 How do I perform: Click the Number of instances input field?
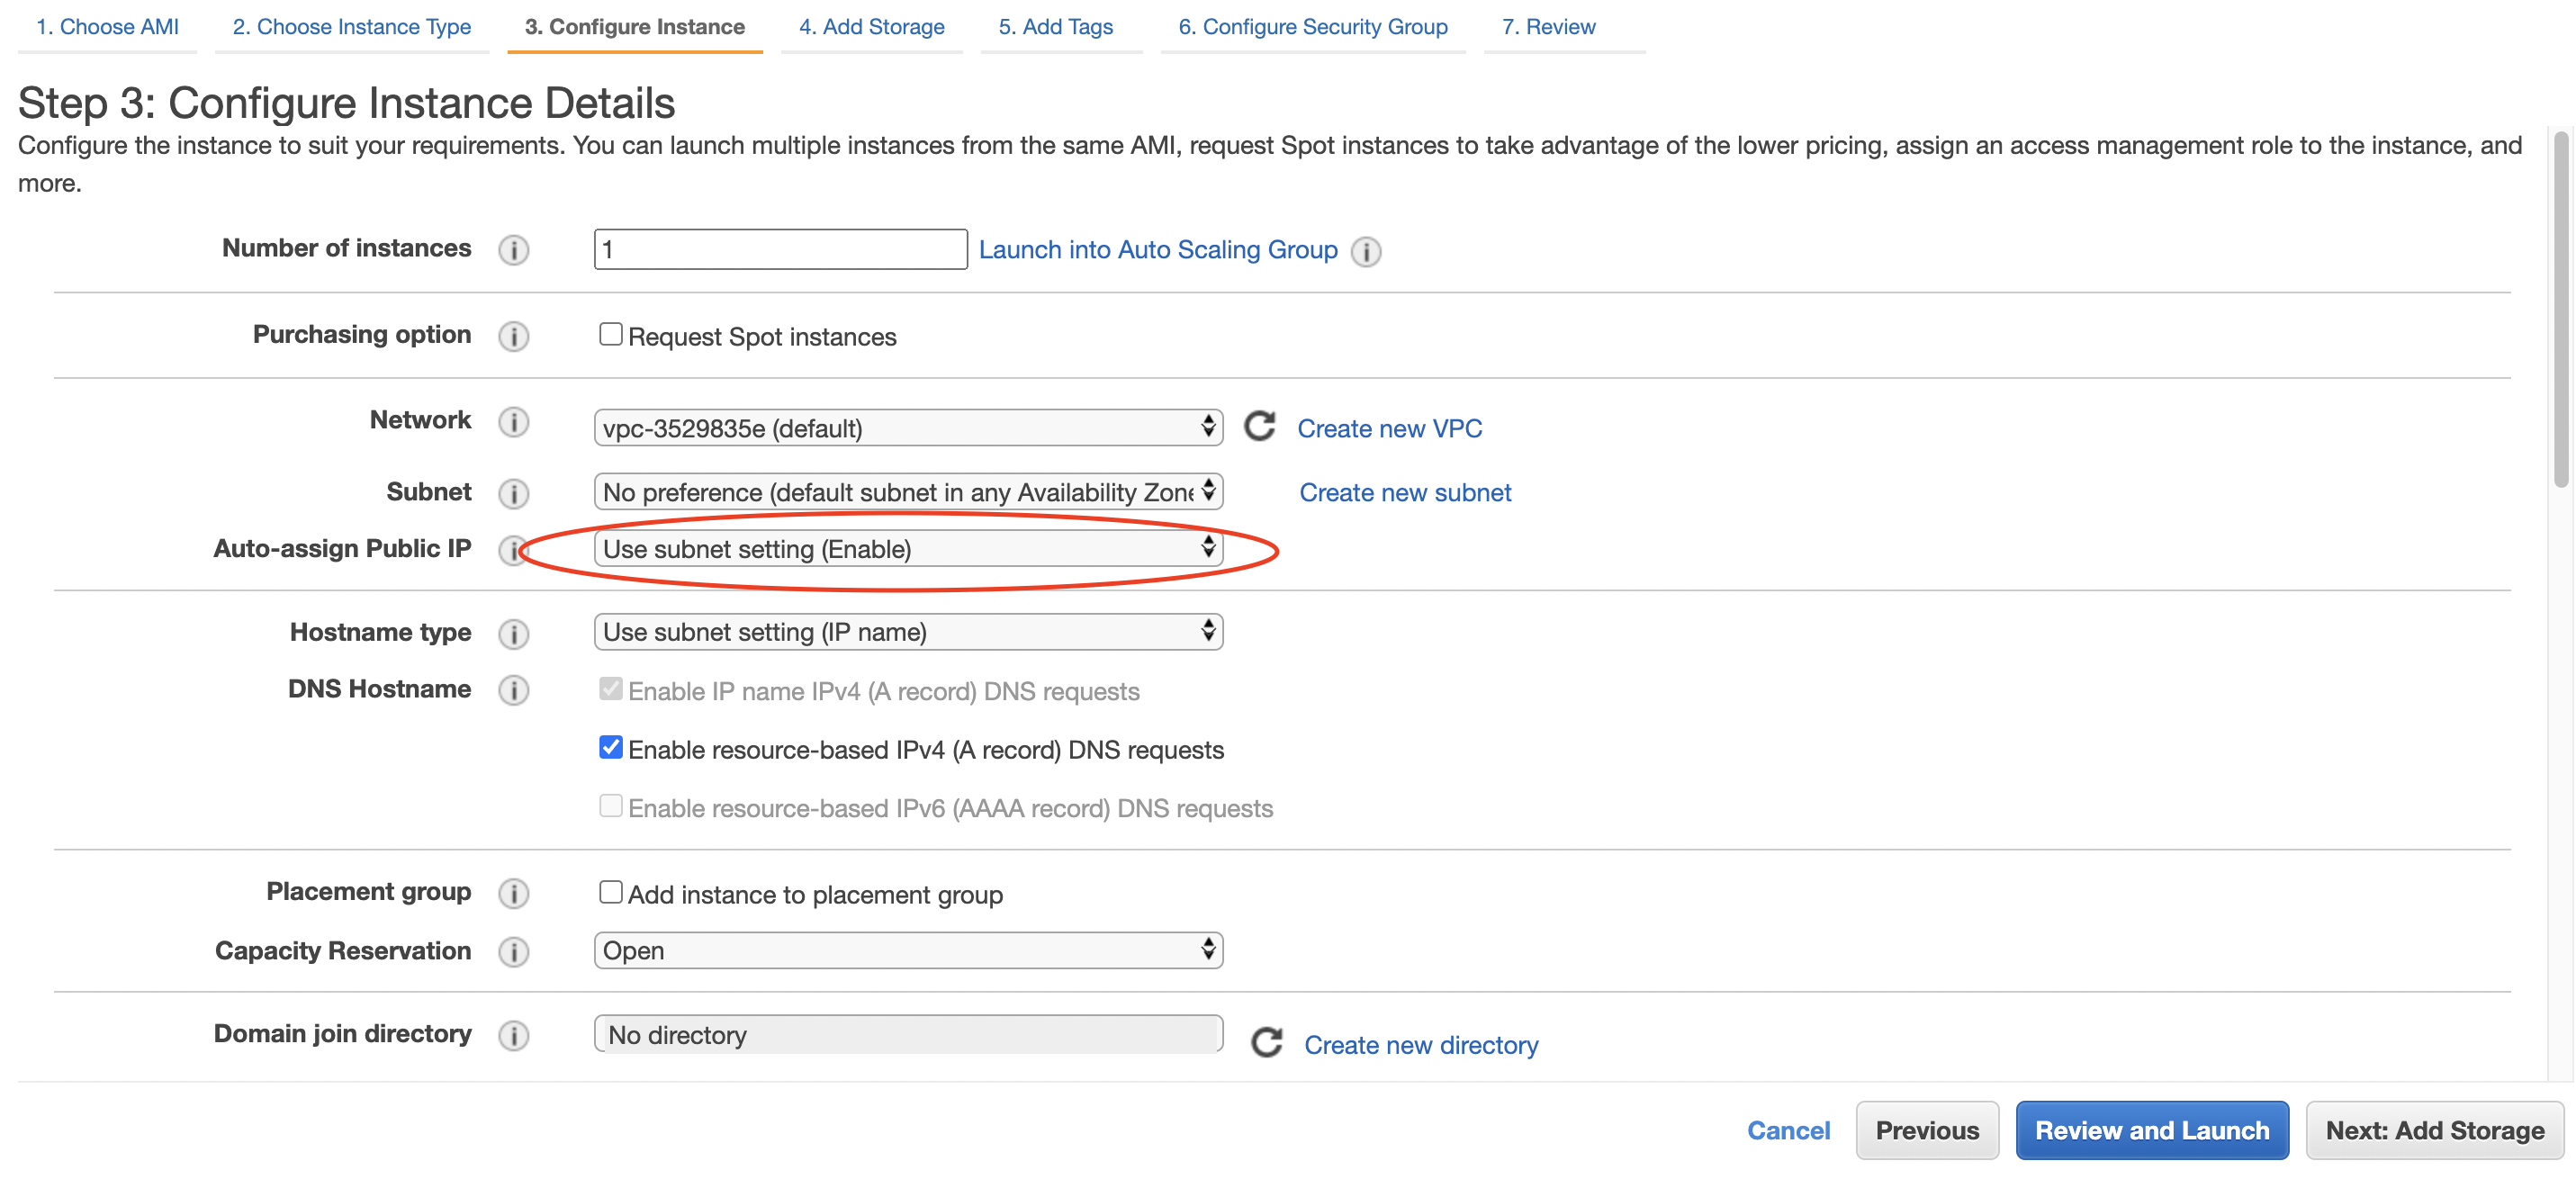(779, 249)
